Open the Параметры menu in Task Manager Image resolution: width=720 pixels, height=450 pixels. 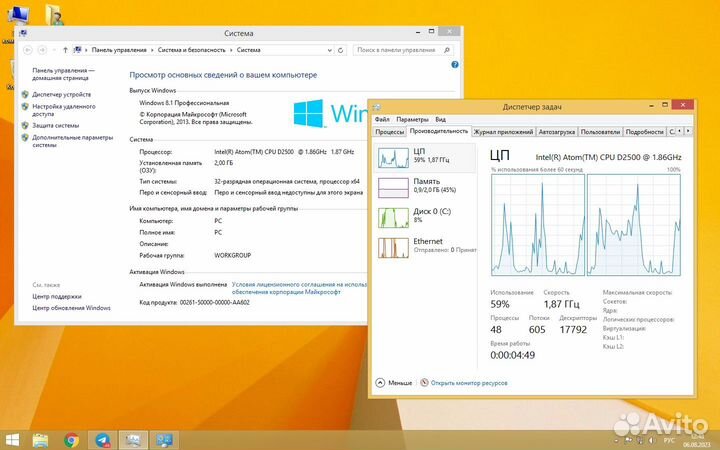pos(412,119)
